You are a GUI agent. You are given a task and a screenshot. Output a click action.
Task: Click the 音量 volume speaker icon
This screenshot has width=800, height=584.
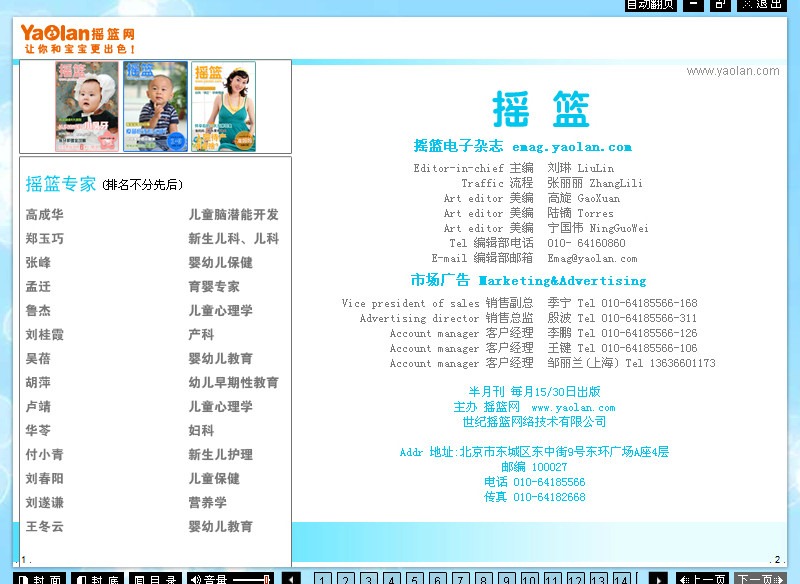196,579
